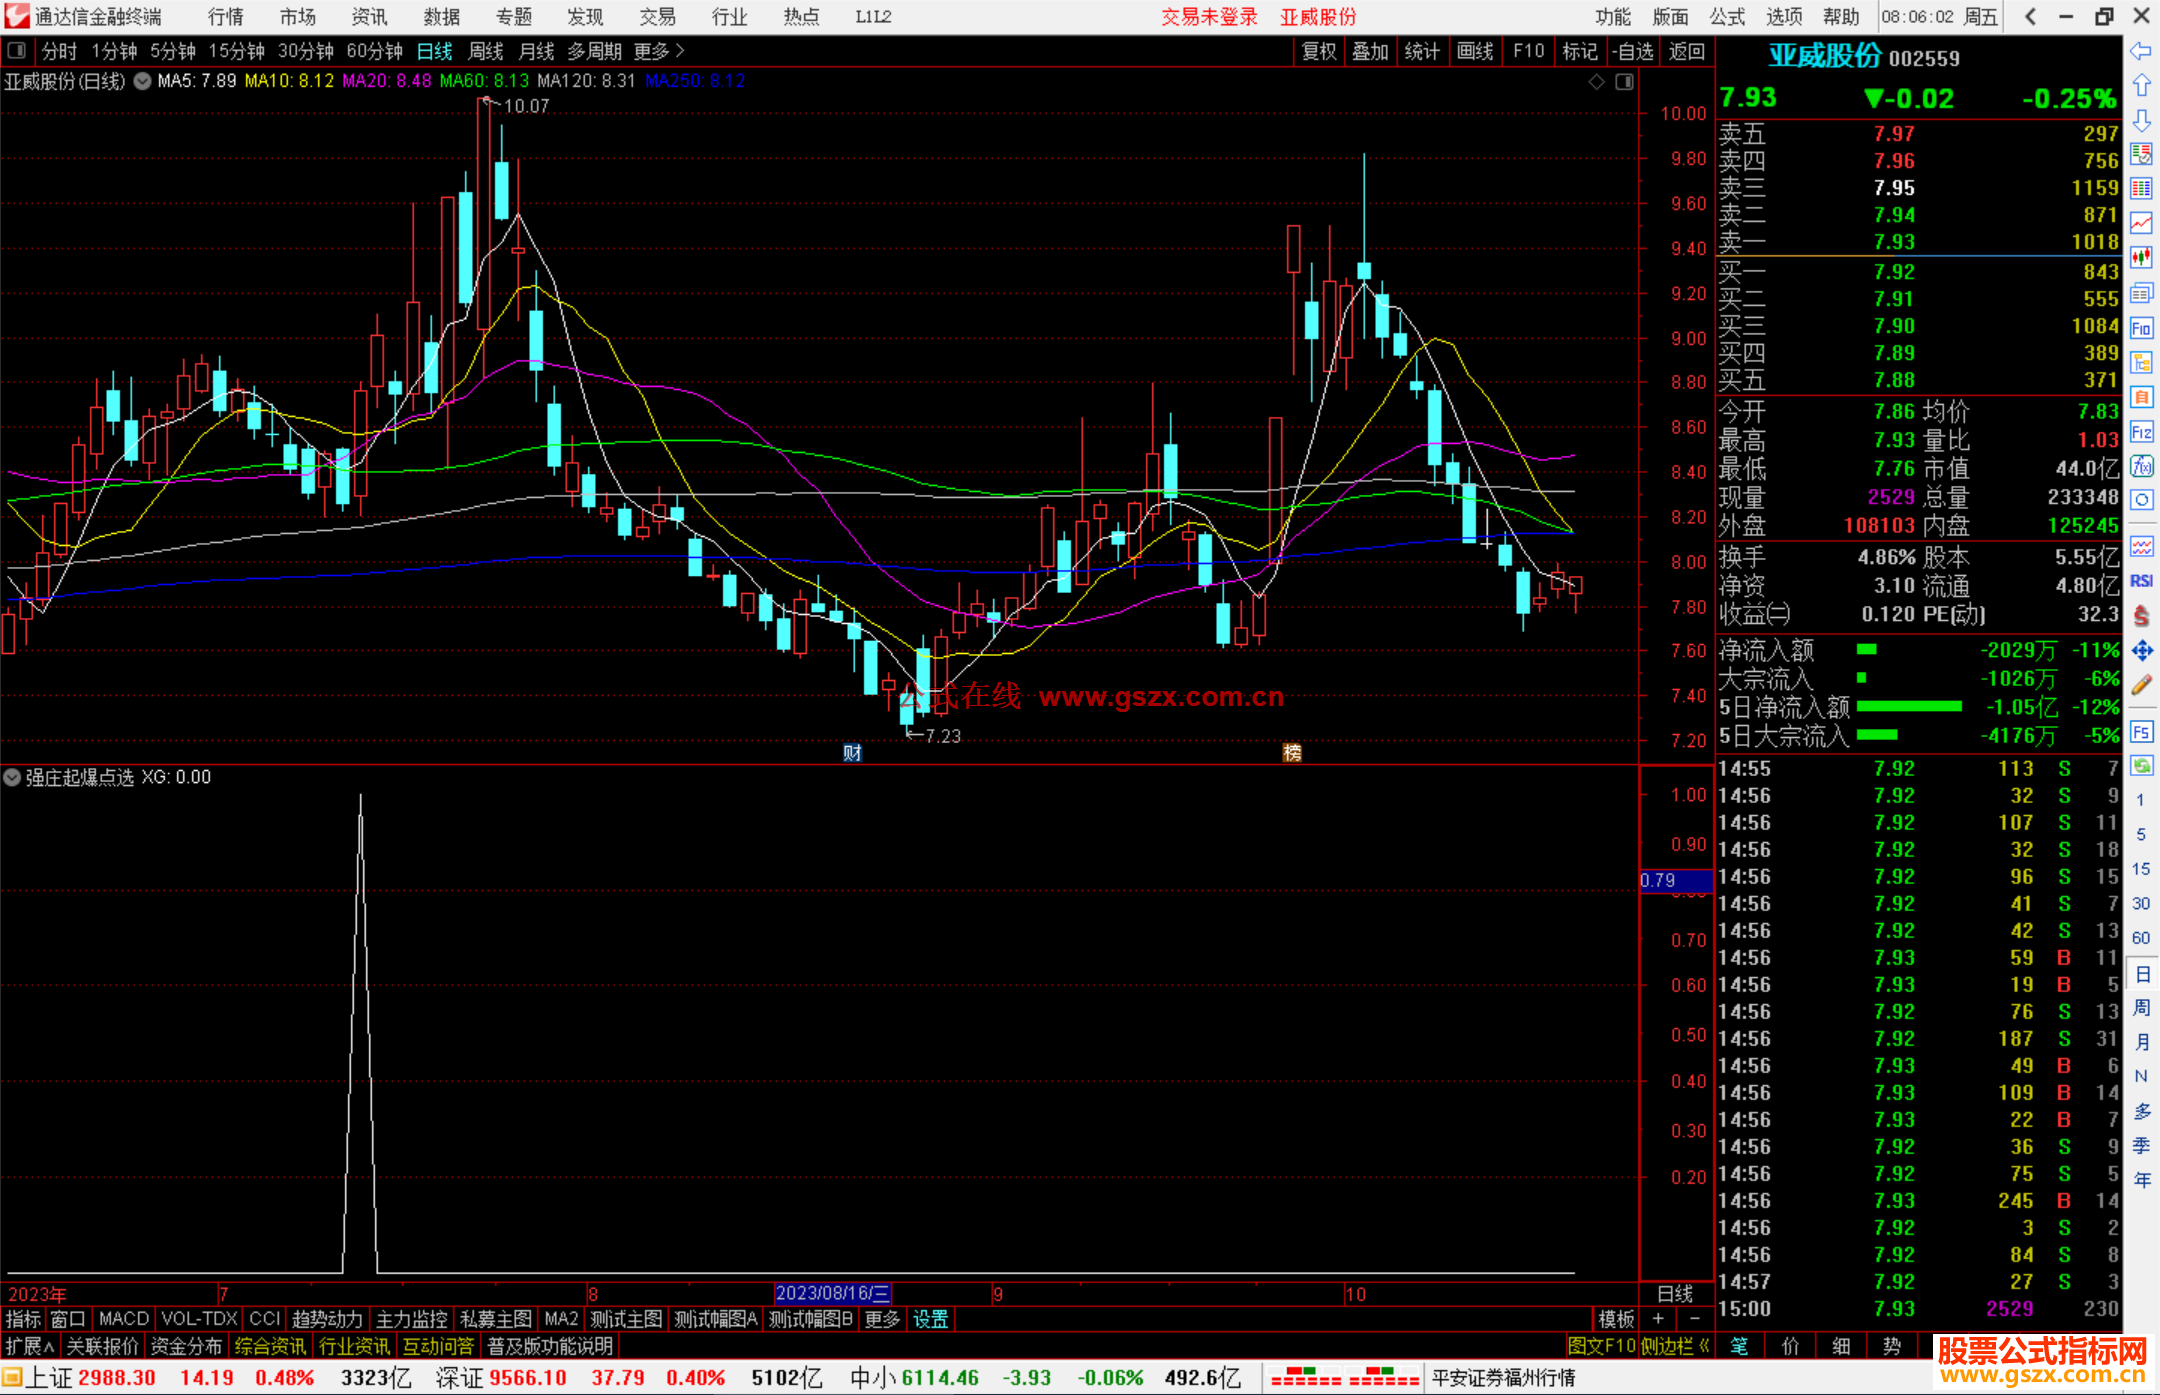Click the back arrow icon in sidebar
The width and height of the screenshot is (2160, 1395).
pos(2141,51)
